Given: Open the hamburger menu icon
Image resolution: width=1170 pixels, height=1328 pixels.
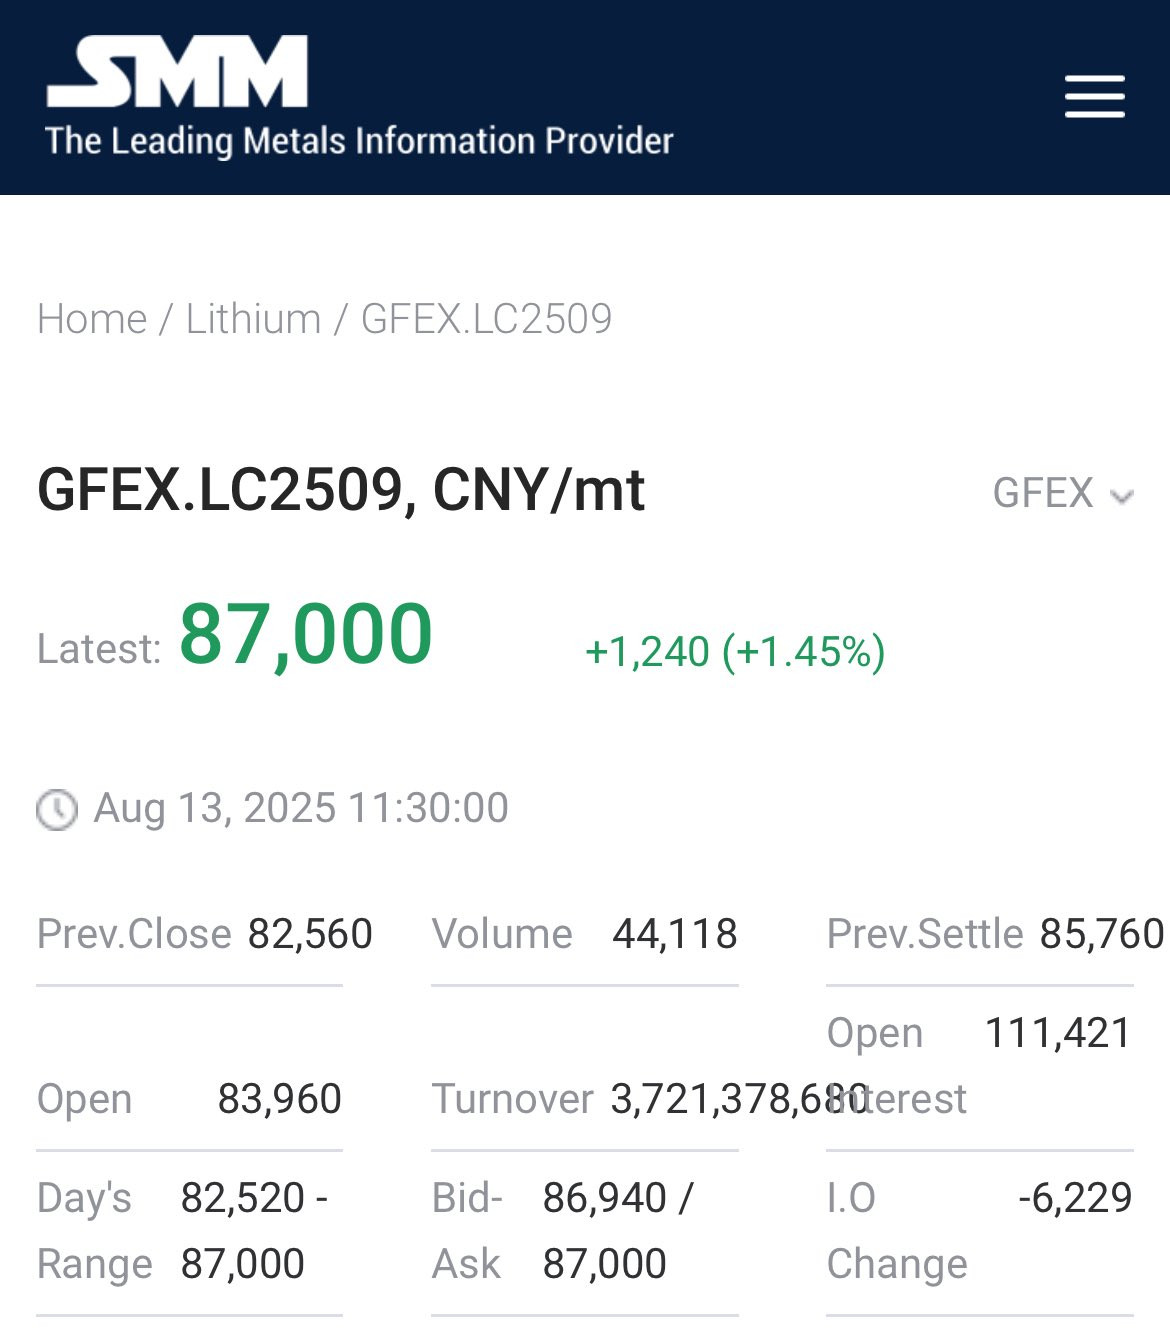Looking at the screenshot, I should tap(1094, 97).
